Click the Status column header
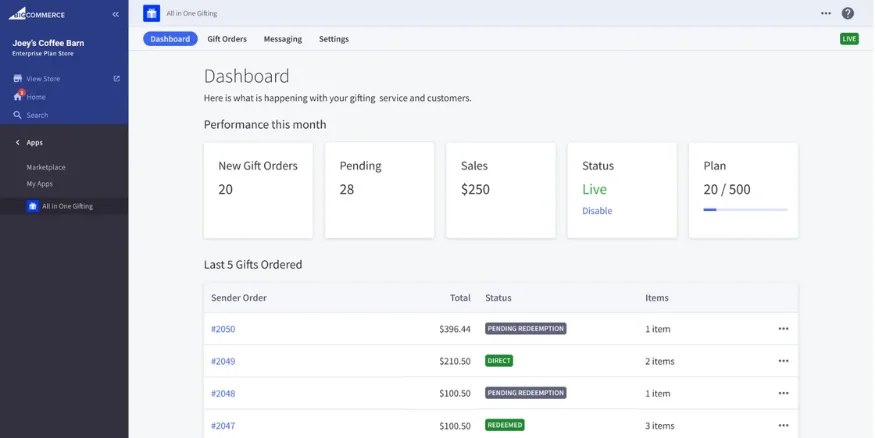 pyautogui.click(x=498, y=298)
